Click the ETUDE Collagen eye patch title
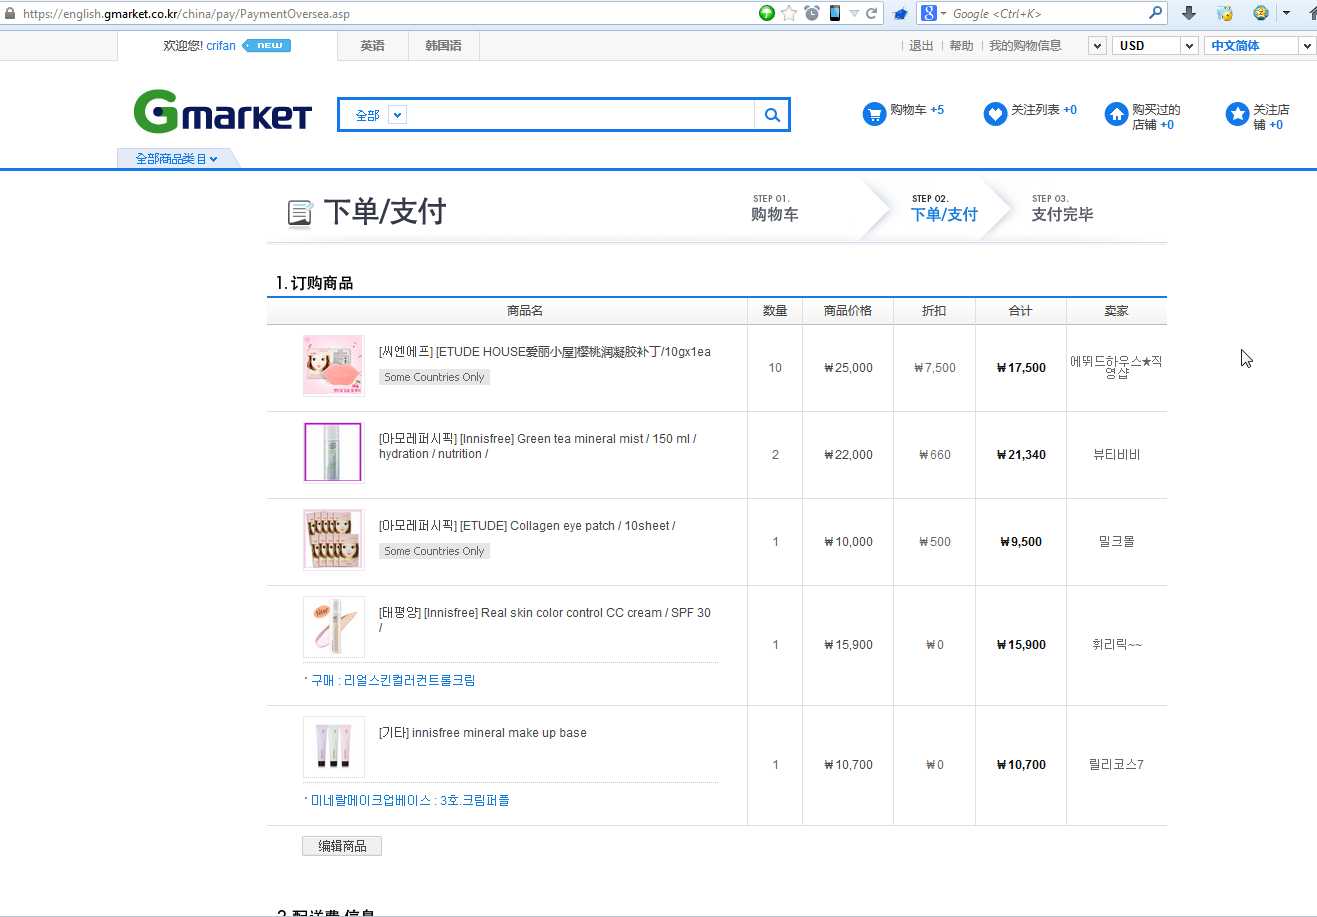Viewport: 1317px width, 917px height. pos(527,526)
